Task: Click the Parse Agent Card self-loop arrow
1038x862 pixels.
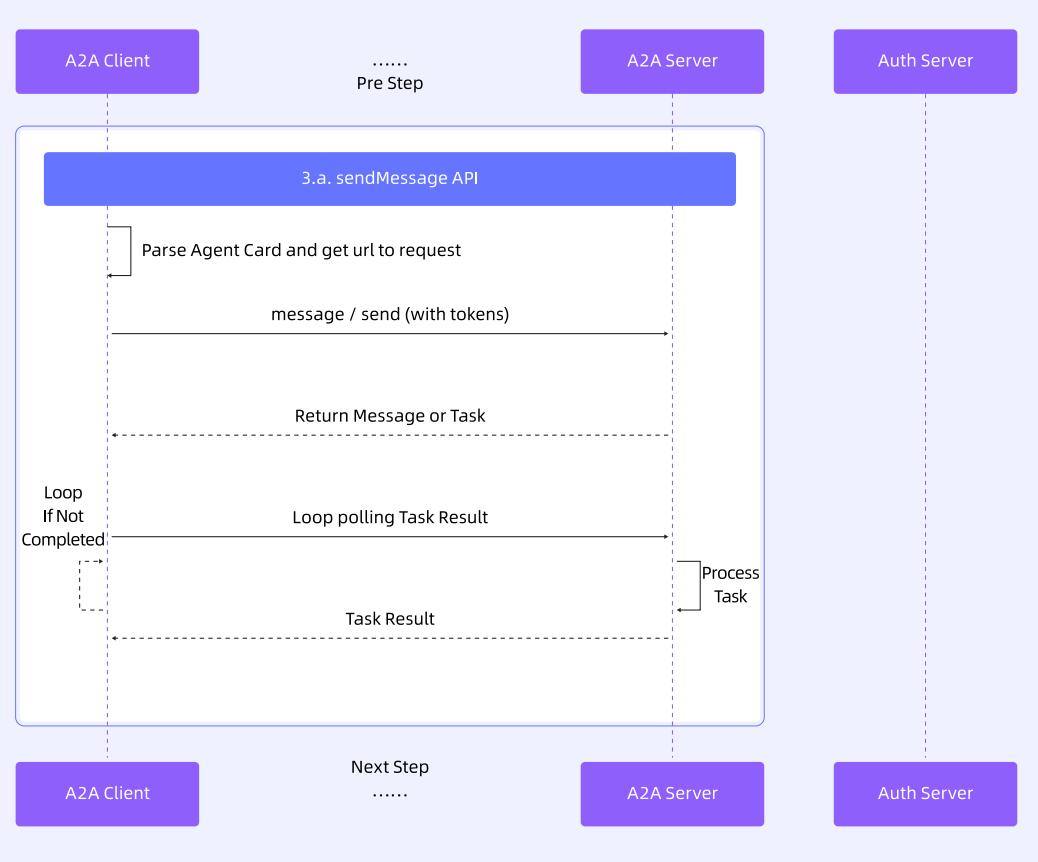Action: pos(128,251)
